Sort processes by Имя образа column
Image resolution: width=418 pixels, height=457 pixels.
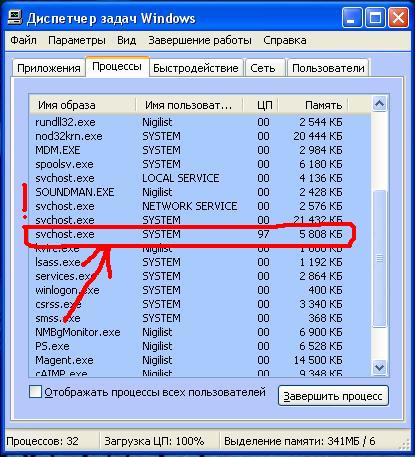click(x=82, y=105)
